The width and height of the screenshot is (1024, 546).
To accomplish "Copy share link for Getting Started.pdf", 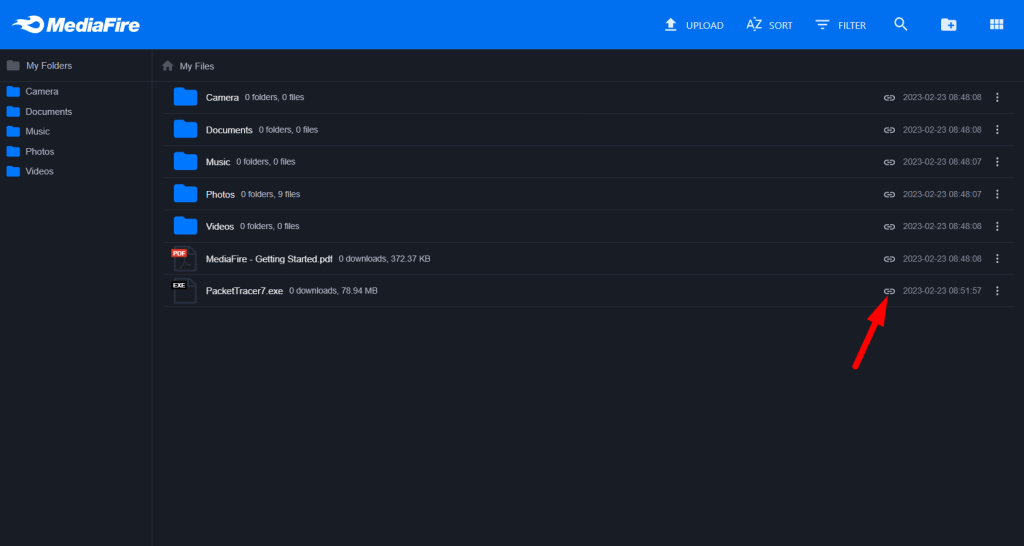I will [889, 259].
